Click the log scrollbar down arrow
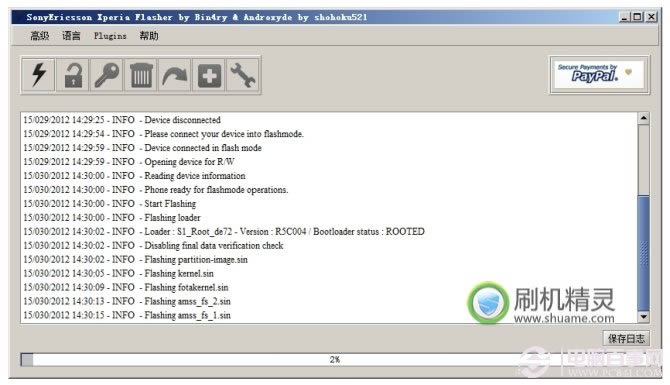This screenshot has height=385, width=670. pos(644,317)
